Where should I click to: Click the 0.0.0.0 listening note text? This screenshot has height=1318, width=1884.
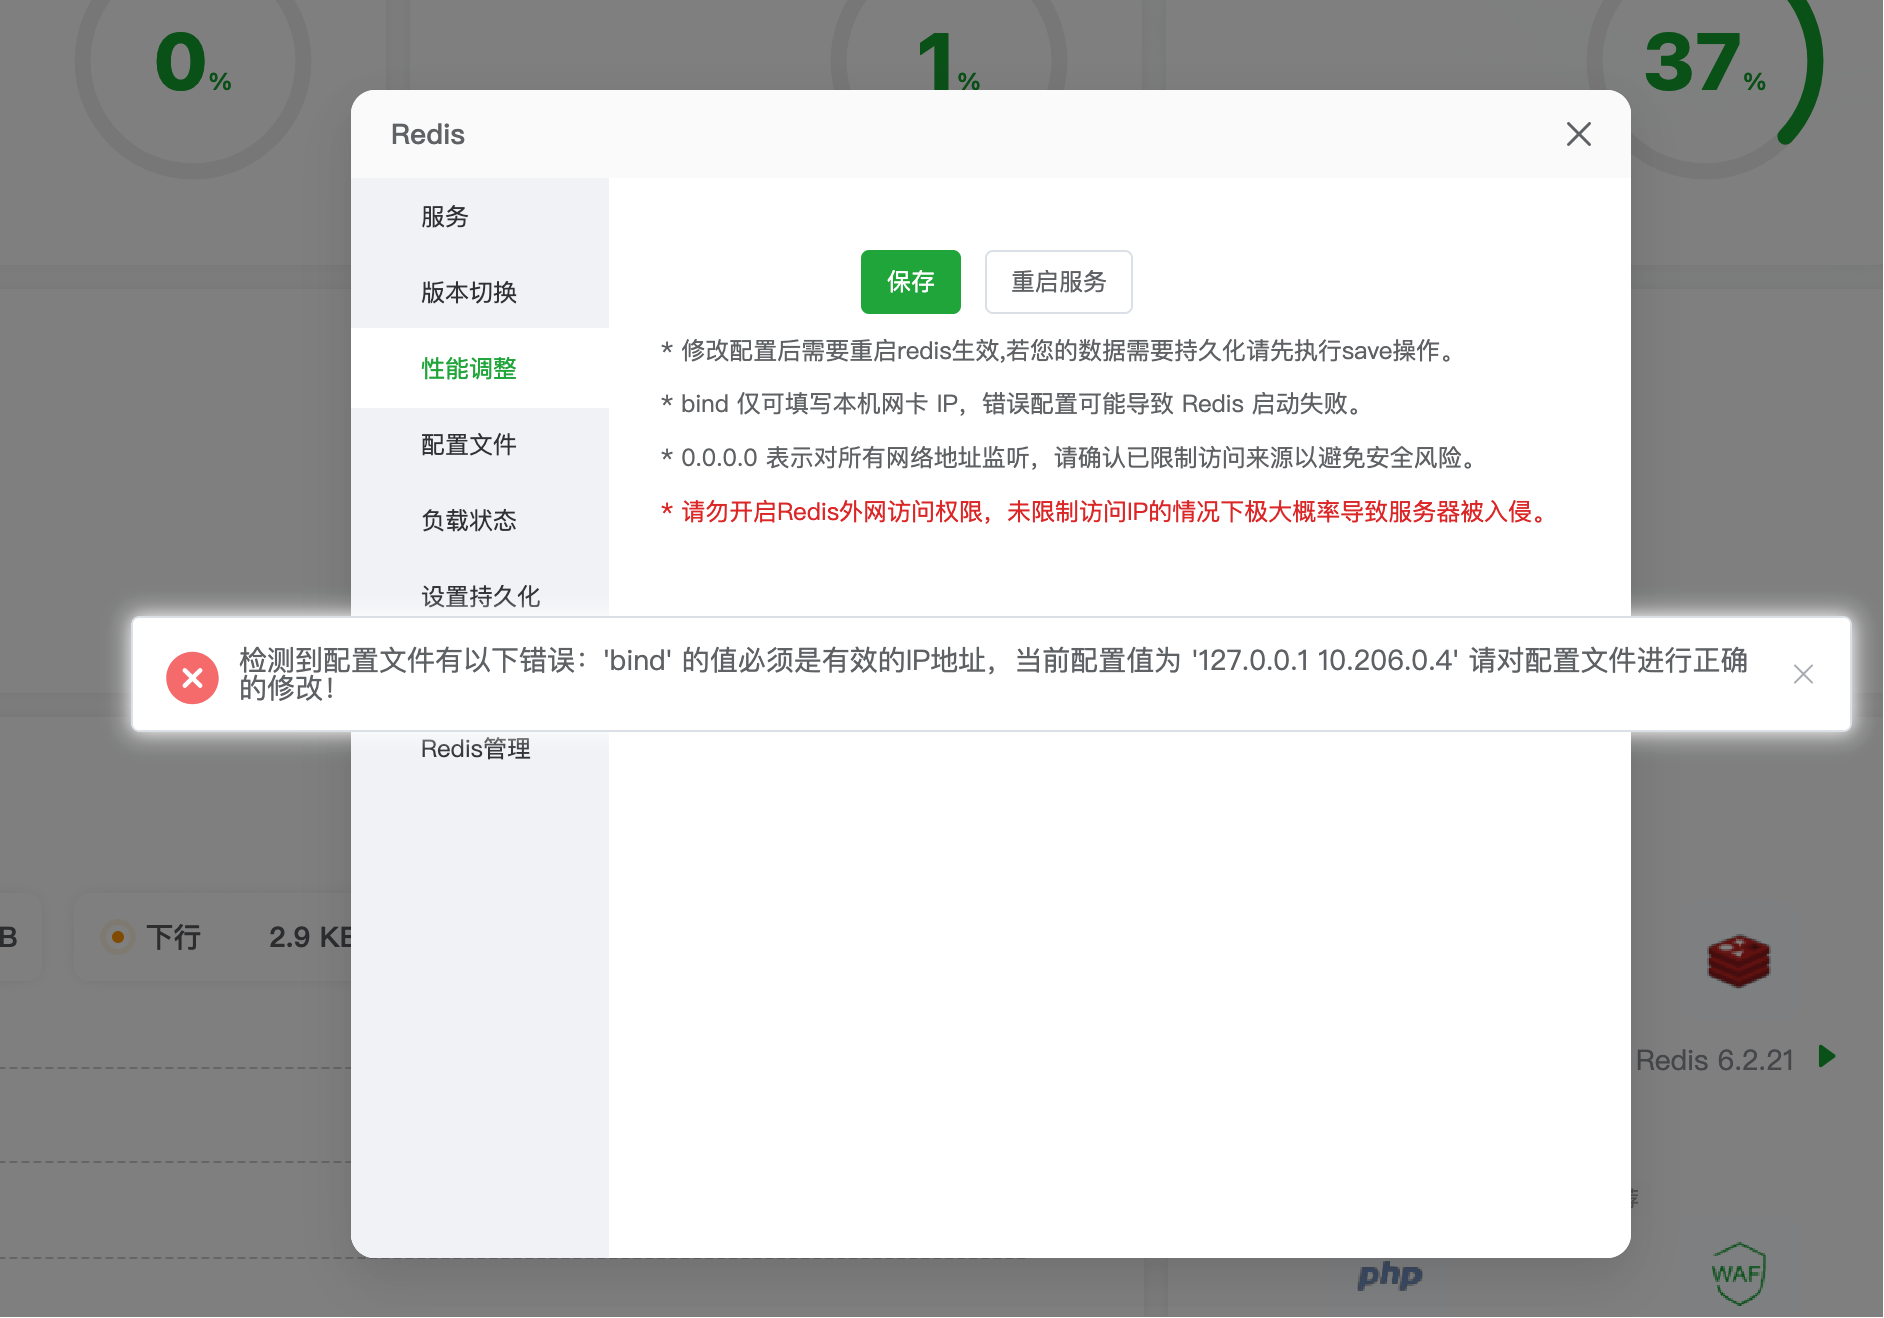click(1069, 458)
